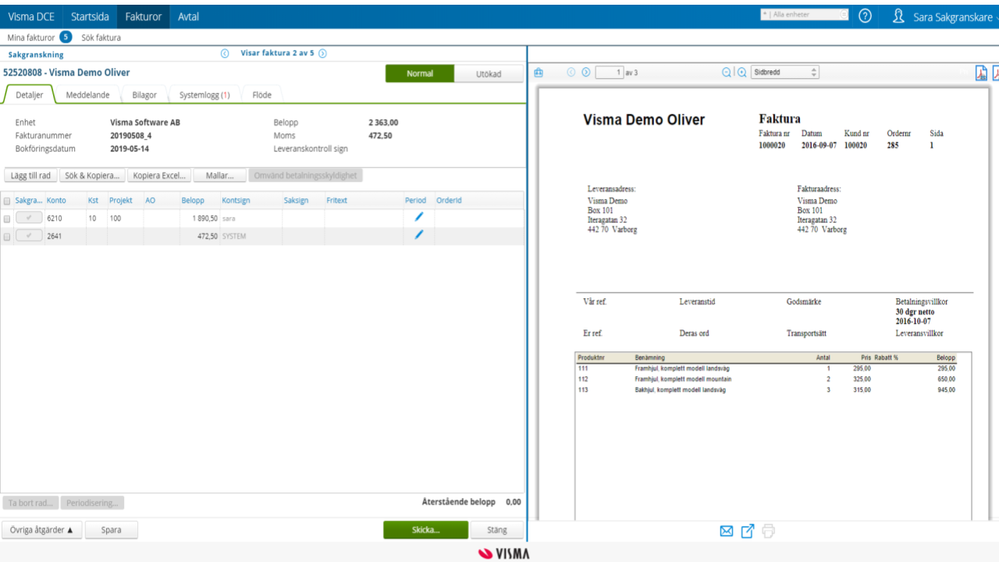Image resolution: width=999 pixels, height=562 pixels.
Task: Select the Detaljer tab
Action: 29,94
